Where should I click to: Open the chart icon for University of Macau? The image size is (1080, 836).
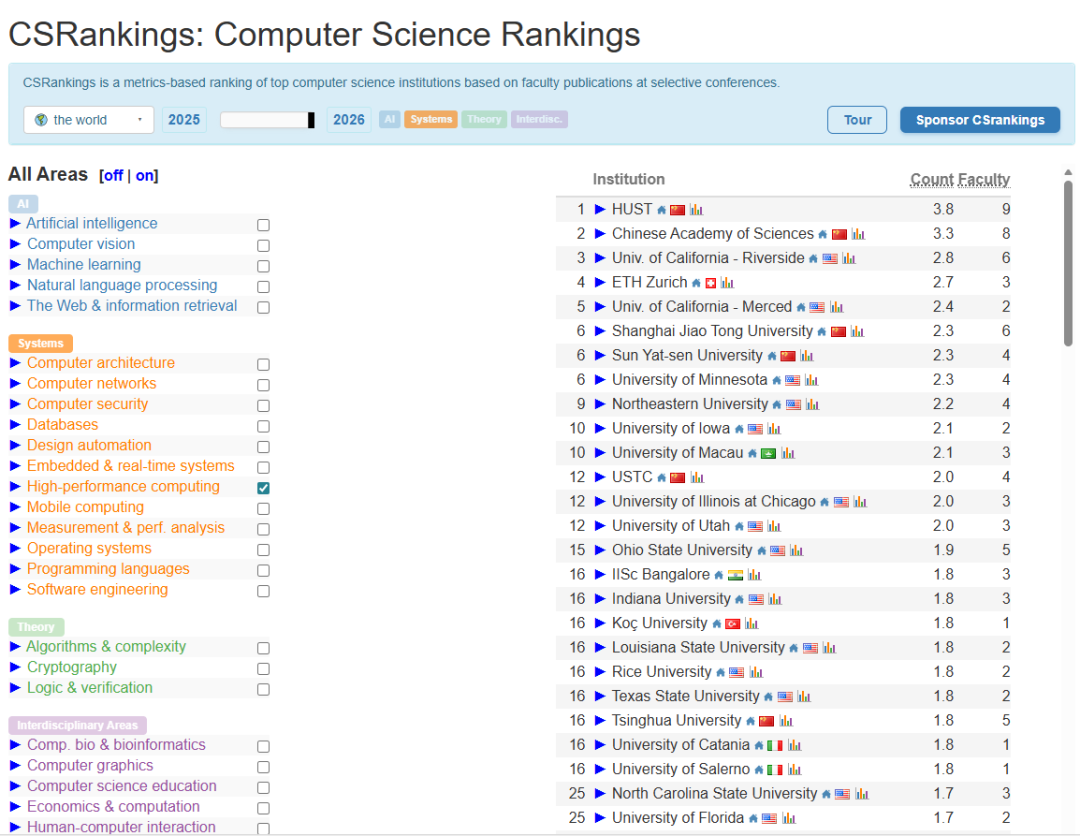tap(788, 453)
